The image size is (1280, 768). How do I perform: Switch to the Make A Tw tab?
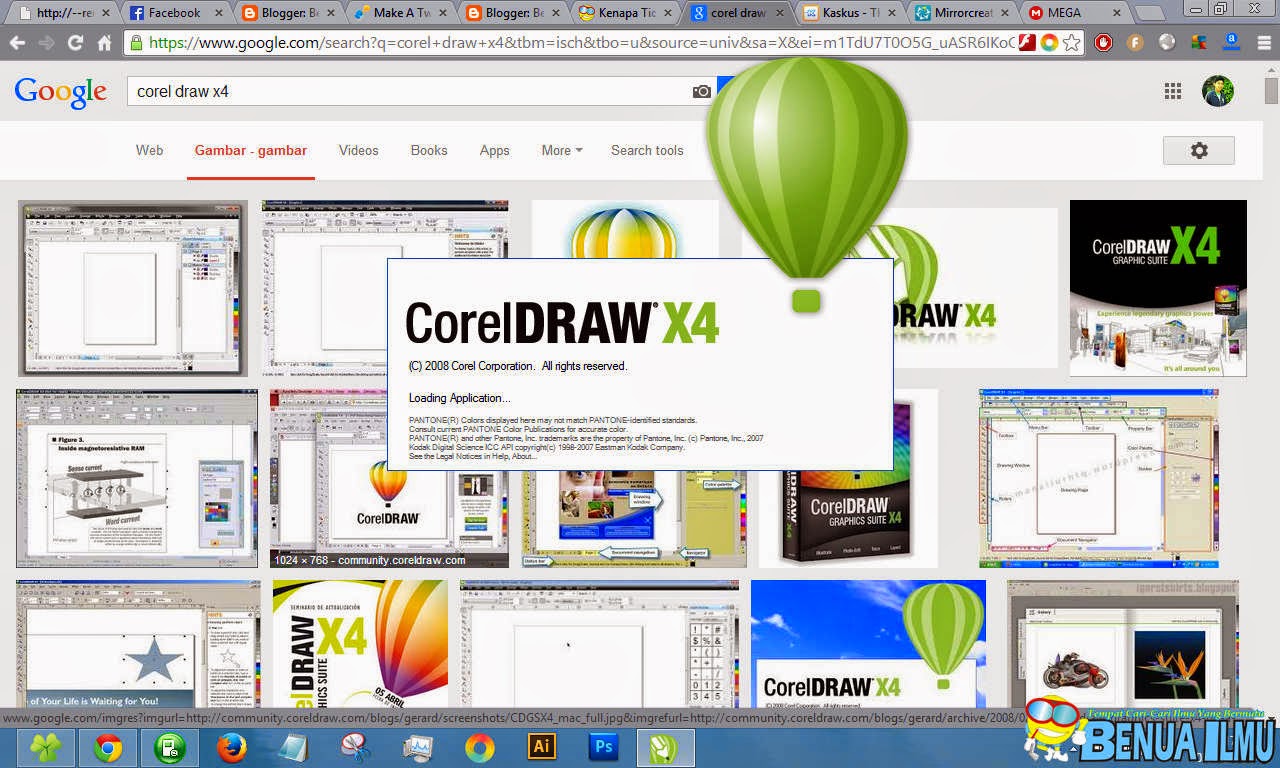click(x=400, y=13)
